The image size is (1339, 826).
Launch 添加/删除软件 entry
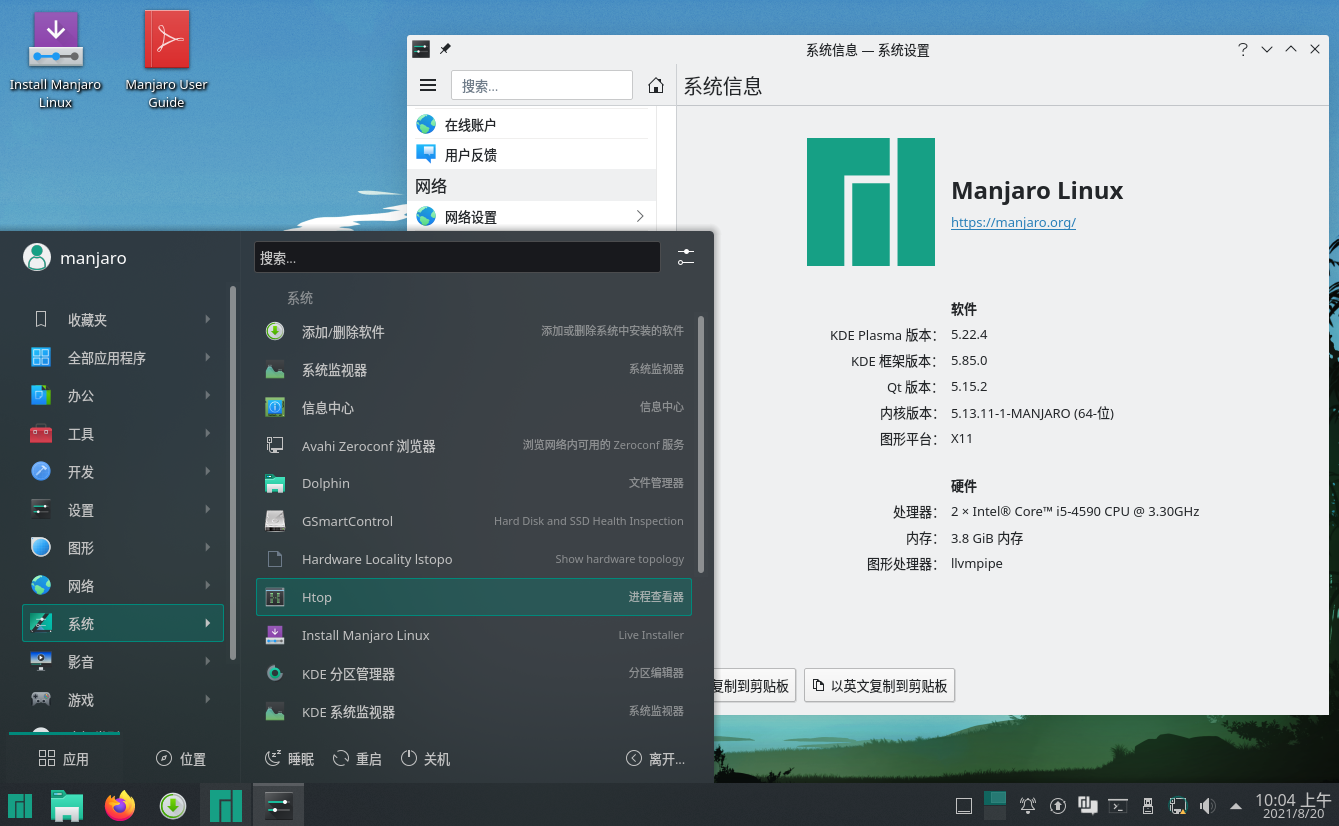coord(474,331)
